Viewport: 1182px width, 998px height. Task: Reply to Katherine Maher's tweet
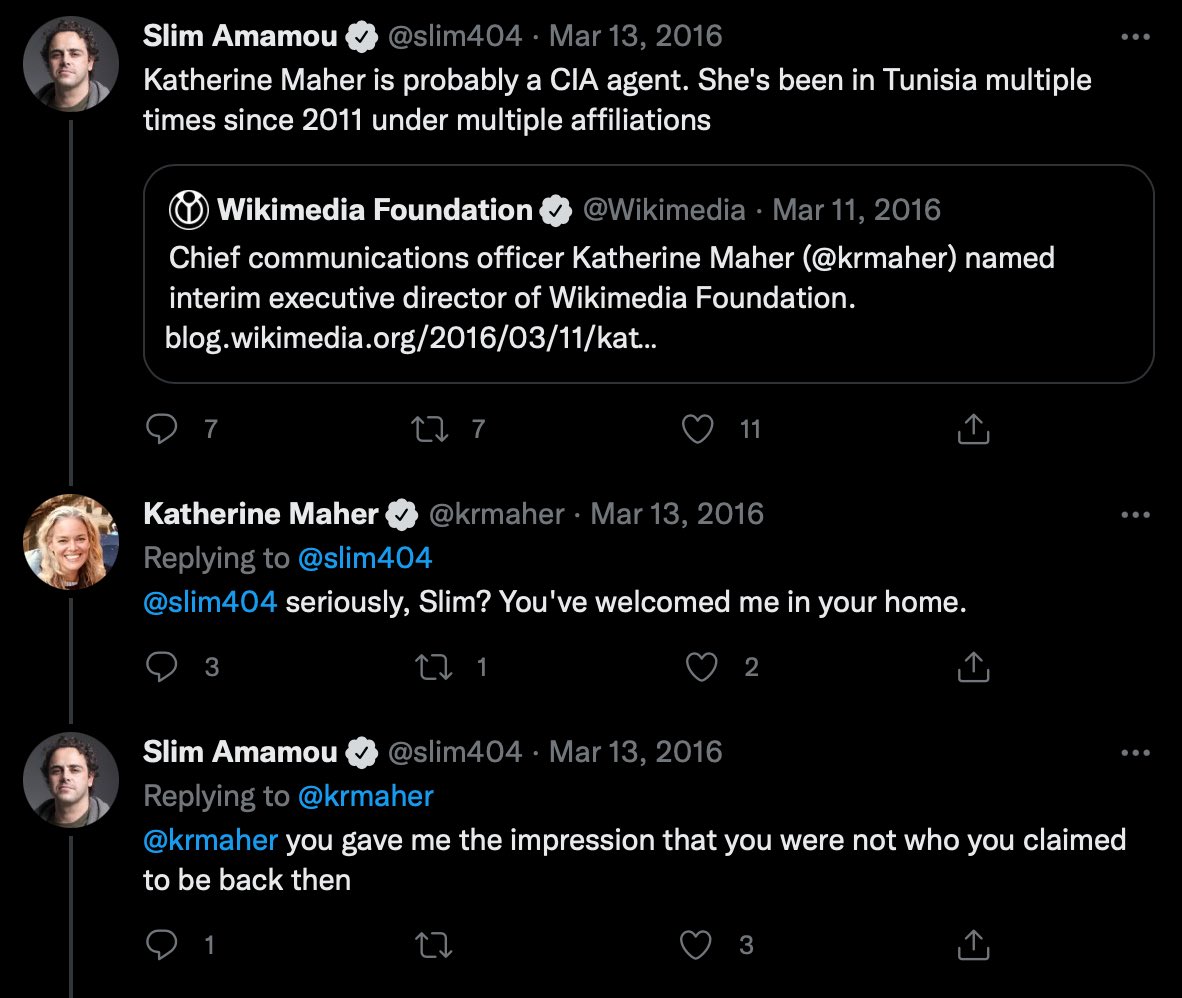[x=161, y=667]
